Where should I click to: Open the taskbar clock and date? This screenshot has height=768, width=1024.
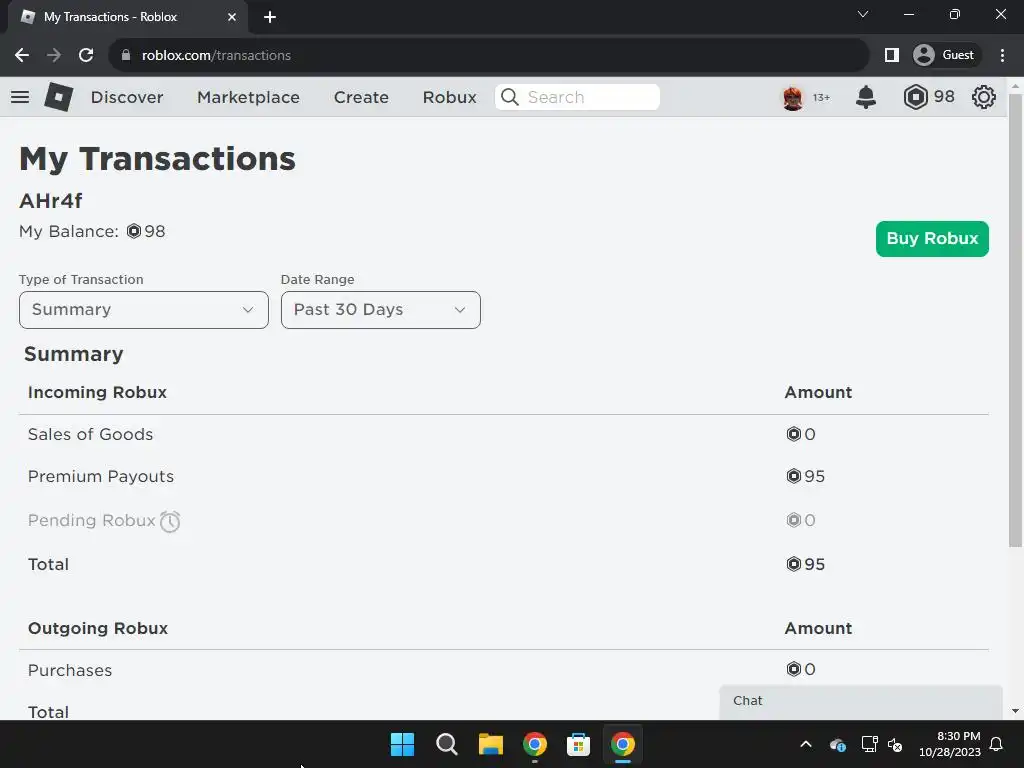coord(950,744)
